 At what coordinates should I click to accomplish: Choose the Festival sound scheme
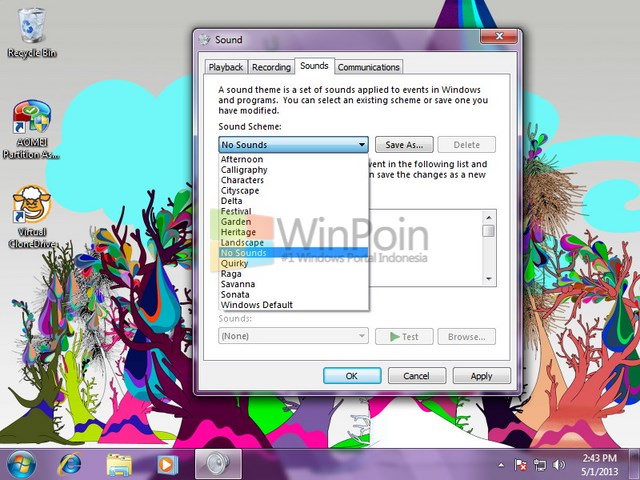pos(293,211)
